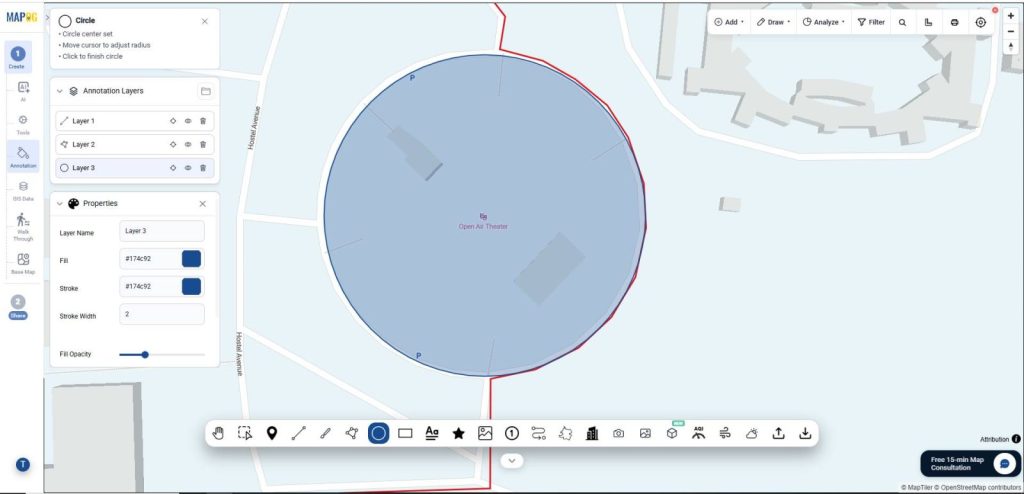Show the wind layer tool

(x=725, y=433)
